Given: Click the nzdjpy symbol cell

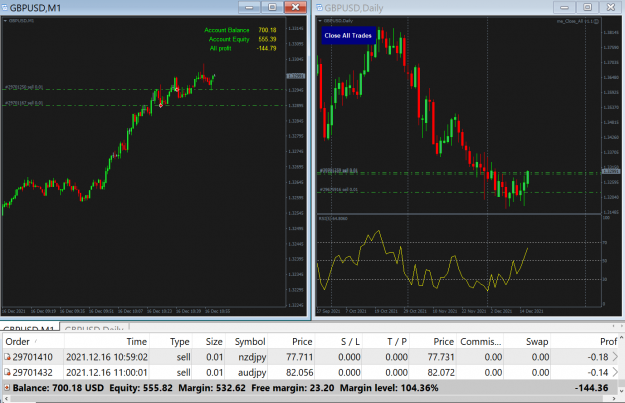Looking at the screenshot, I should [252, 357].
